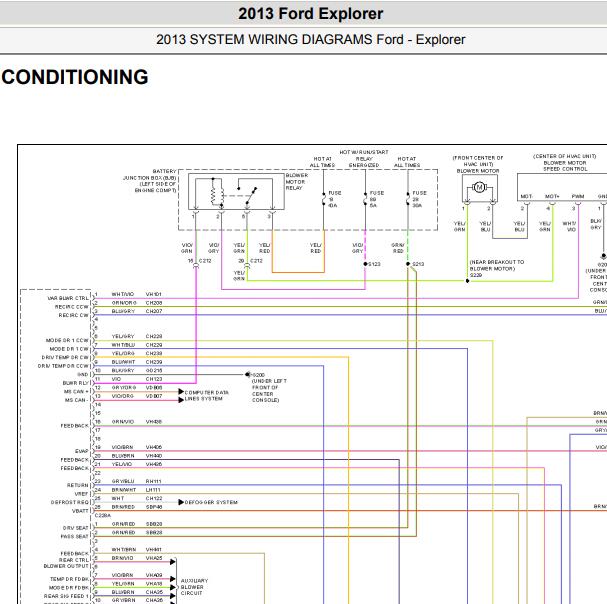Select the 'MODE DR 1 CW' pin label
Viewport: 607px width, 604px height.
coord(69,349)
